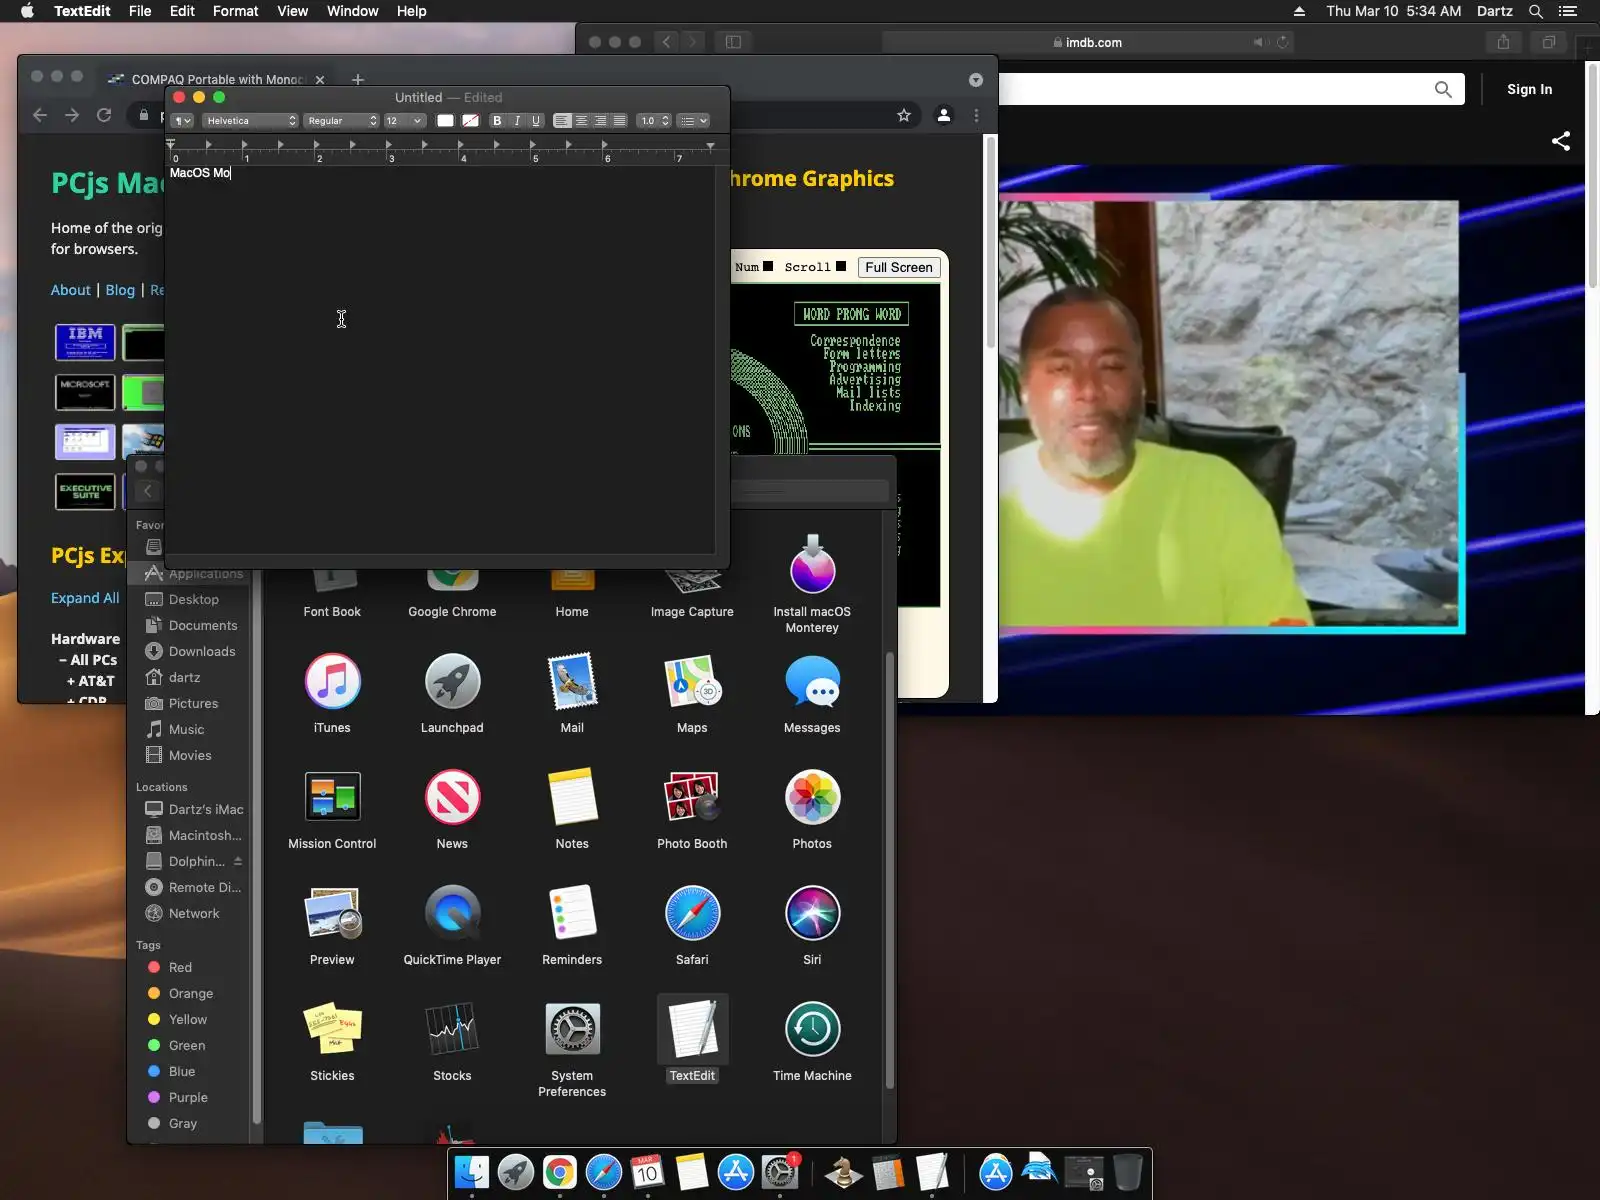The image size is (1600, 1200).
Task: Open the paragraph styles dropdown in TextEdit
Action: pyautogui.click(x=182, y=121)
